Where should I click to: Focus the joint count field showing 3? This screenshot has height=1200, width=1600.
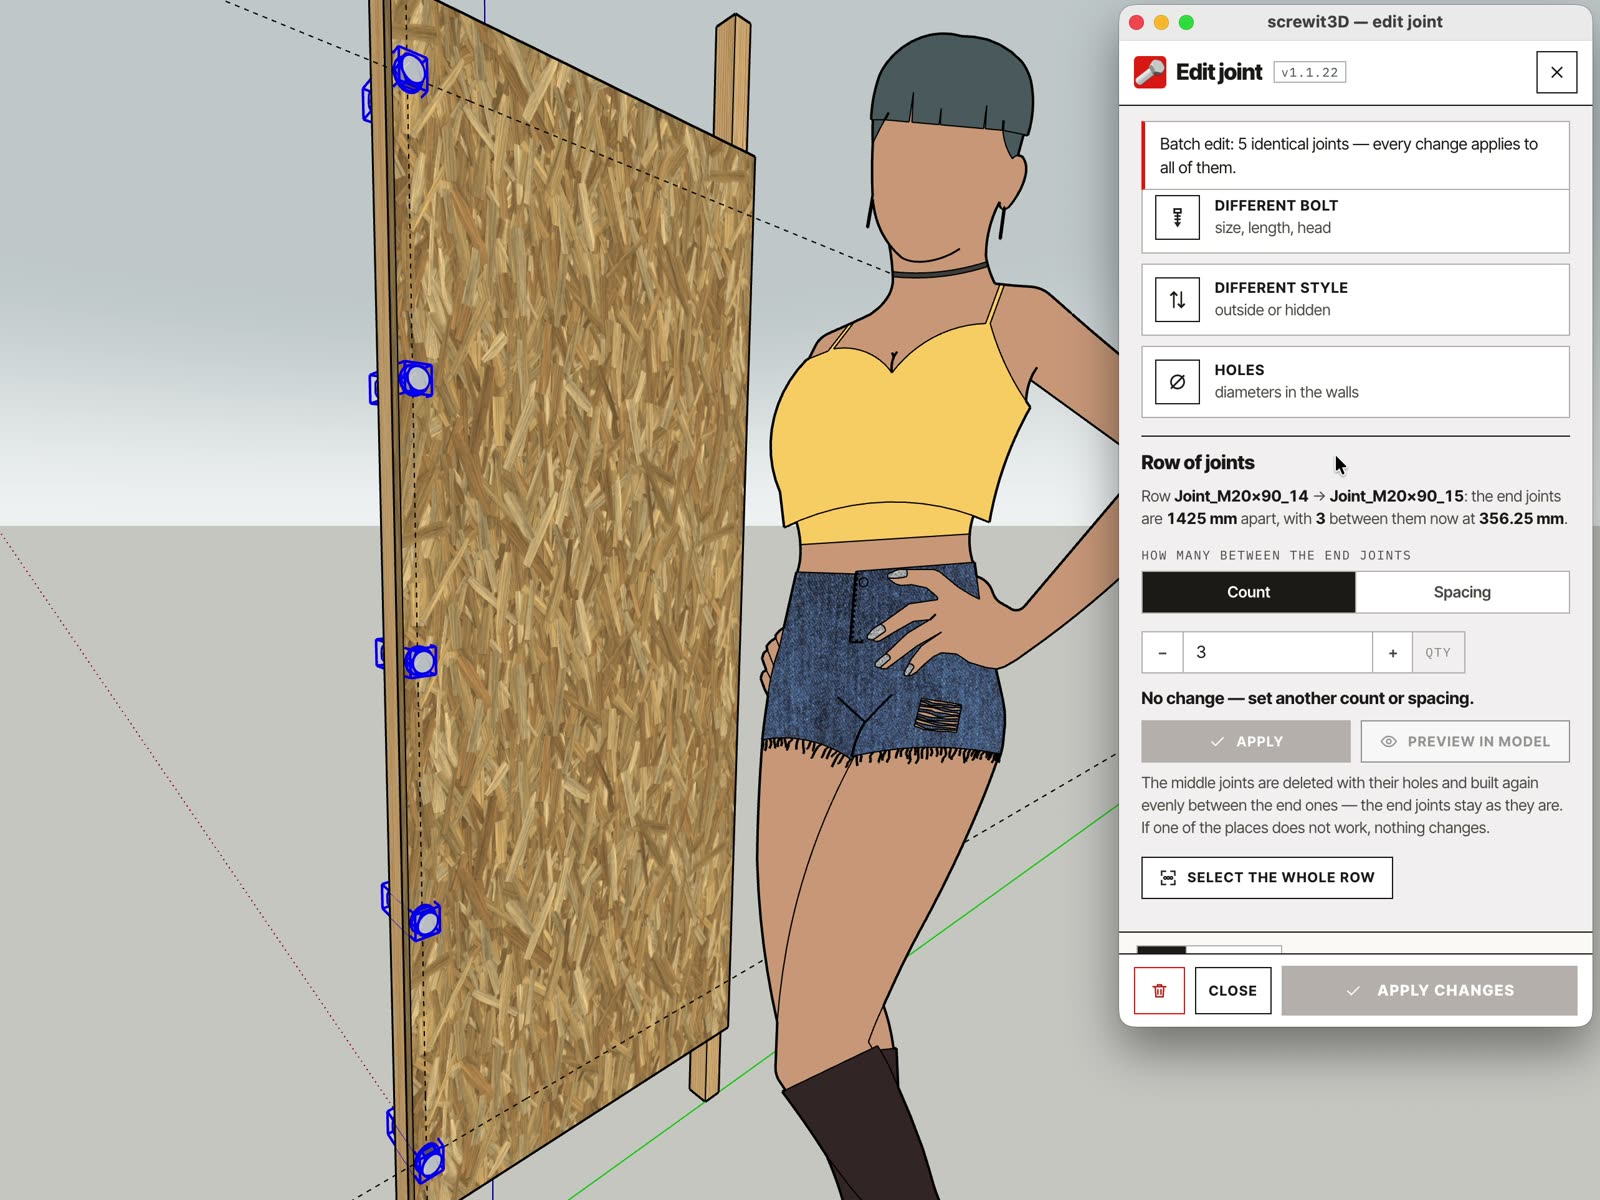[1277, 652]
